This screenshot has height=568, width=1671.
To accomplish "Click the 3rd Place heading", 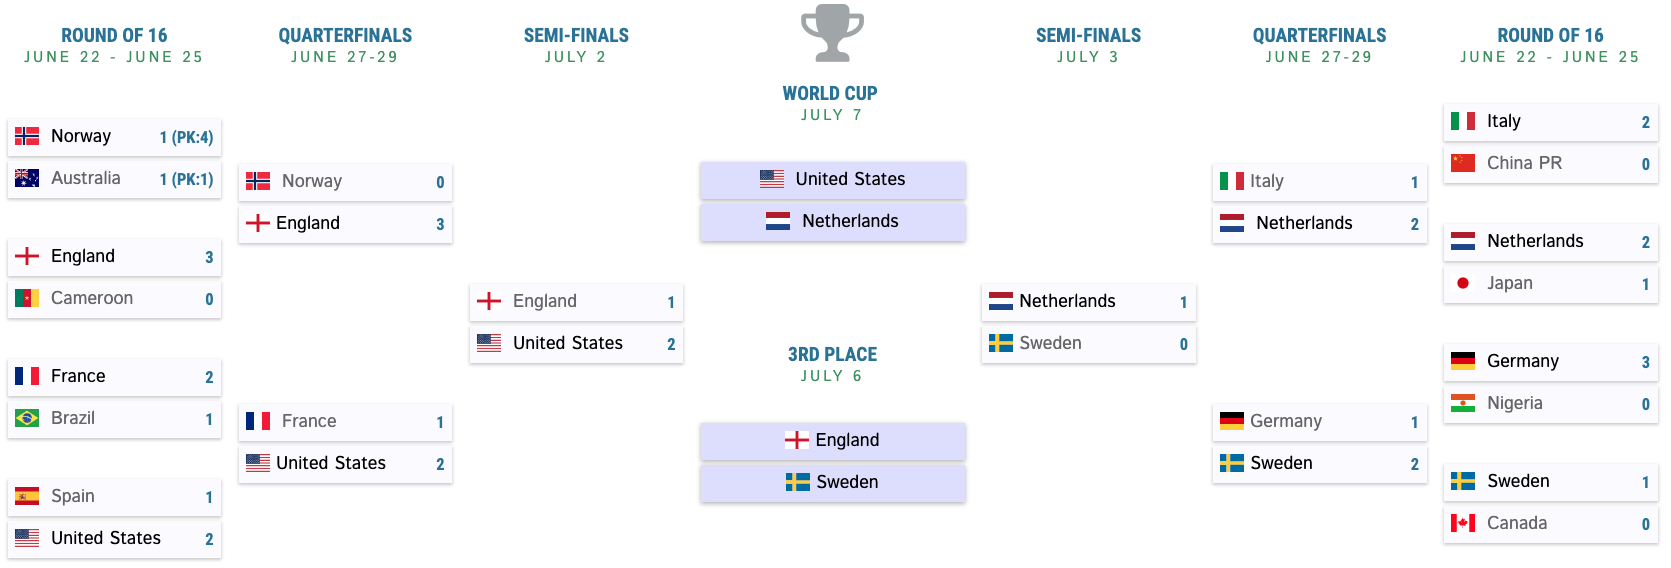I will pyautogui.click(x=832, y=354).
